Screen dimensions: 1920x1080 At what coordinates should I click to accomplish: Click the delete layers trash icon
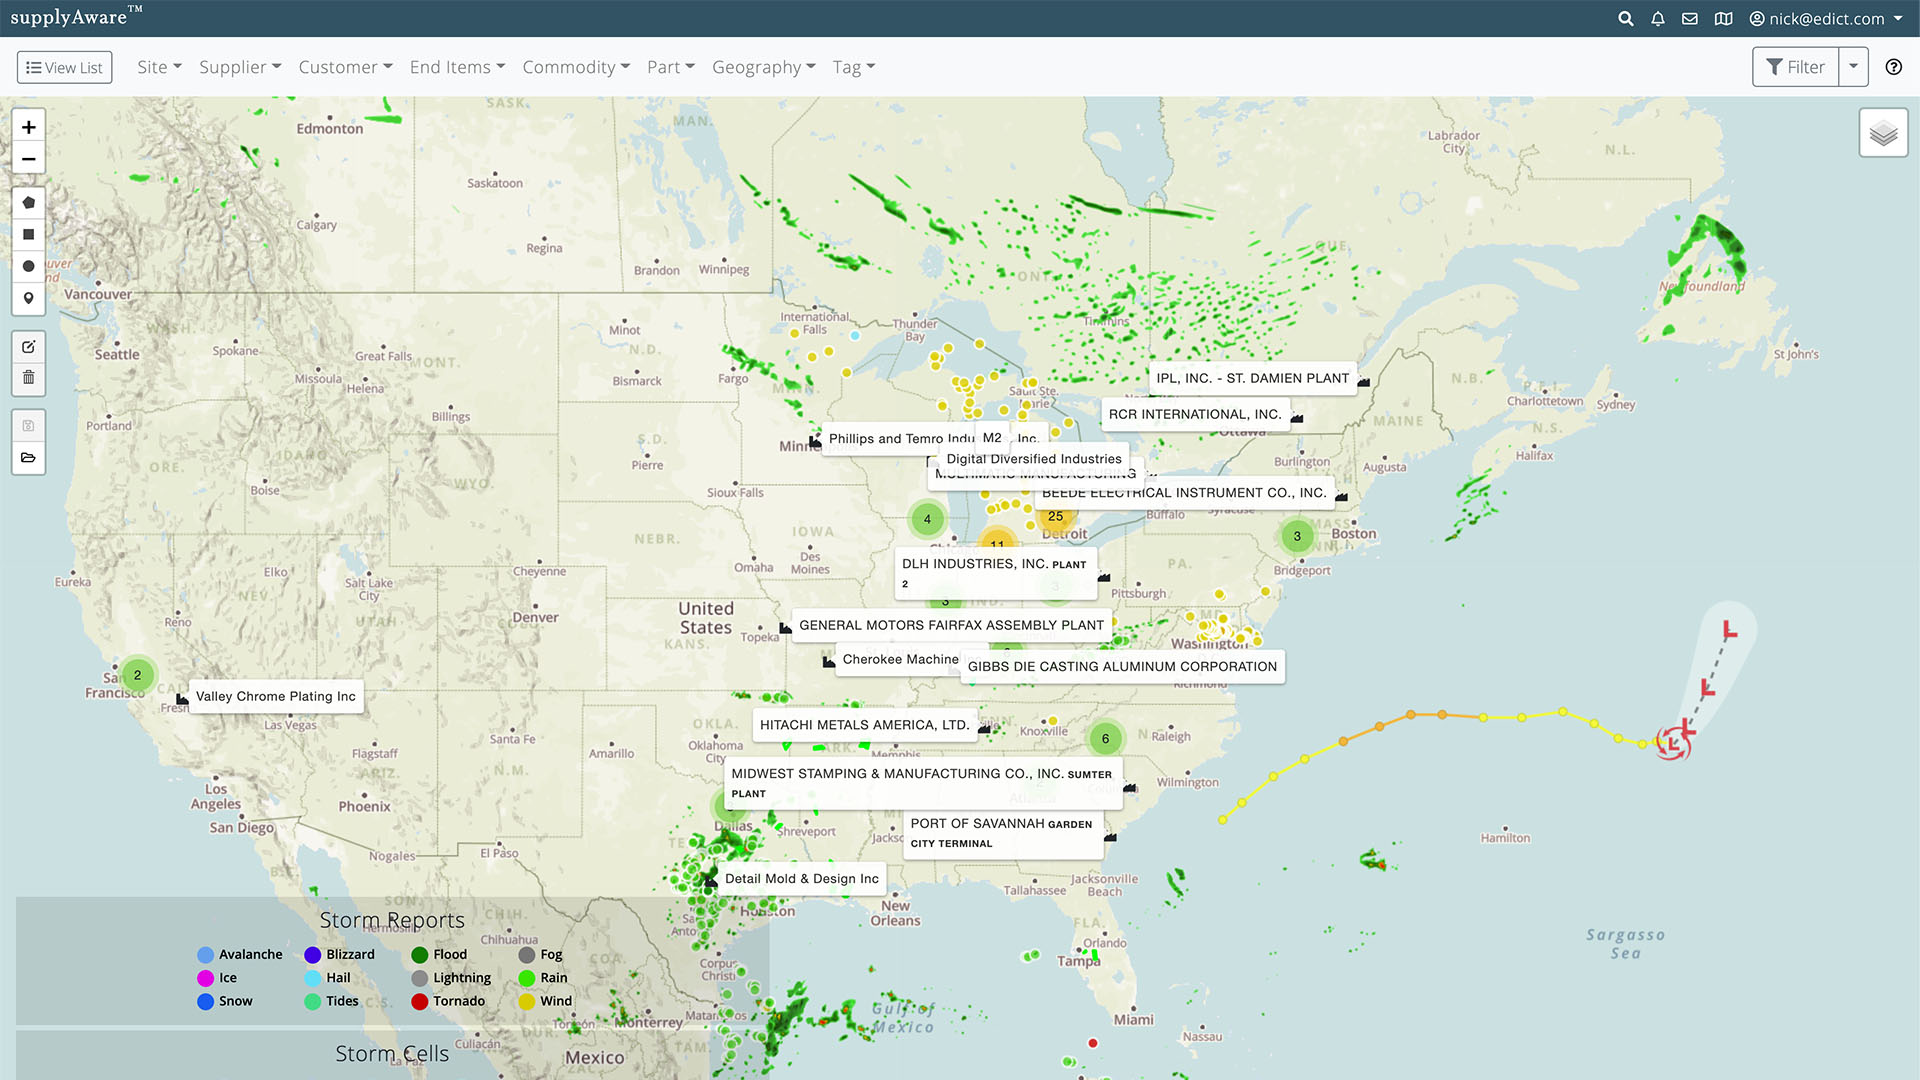pyautogui.click(x=28, y=377)
